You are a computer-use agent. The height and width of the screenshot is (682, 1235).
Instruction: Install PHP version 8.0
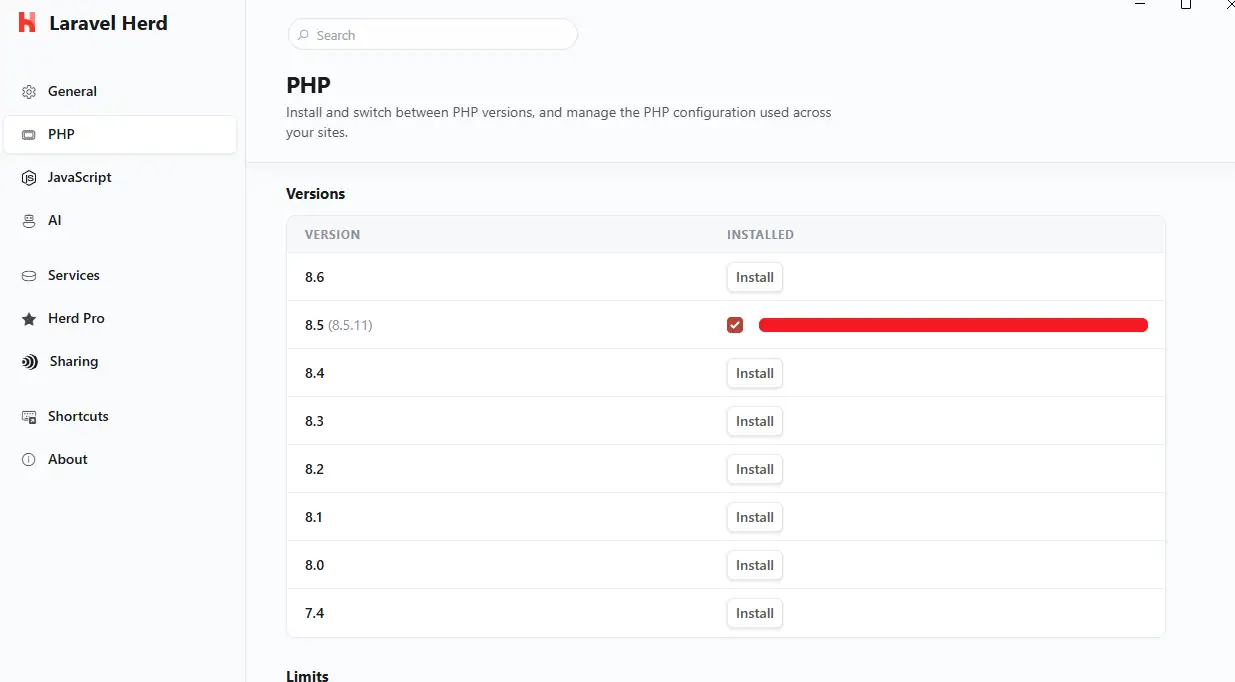(x=755, y=565)
